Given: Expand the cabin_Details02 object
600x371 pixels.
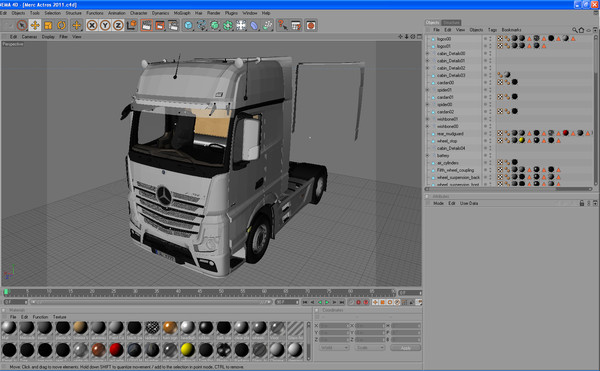Looking at the screenshot, I should (x=428, y=68).
